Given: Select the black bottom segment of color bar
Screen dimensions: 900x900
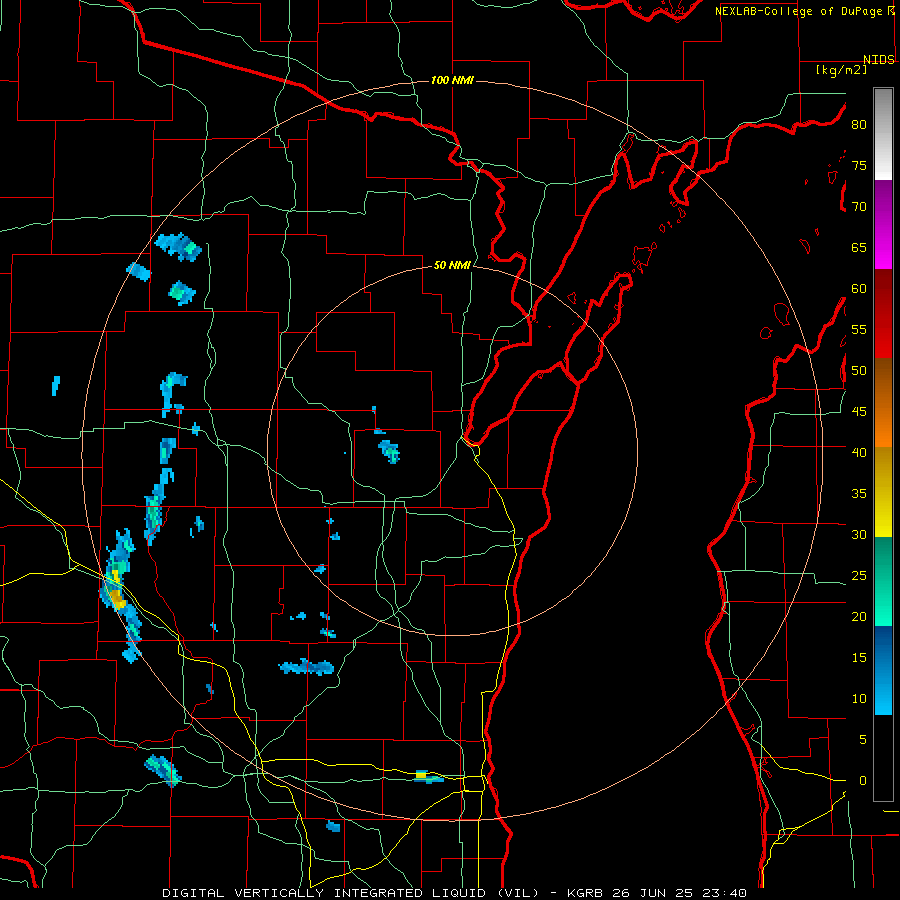Looking at the screenshot, I should [883, 758].
